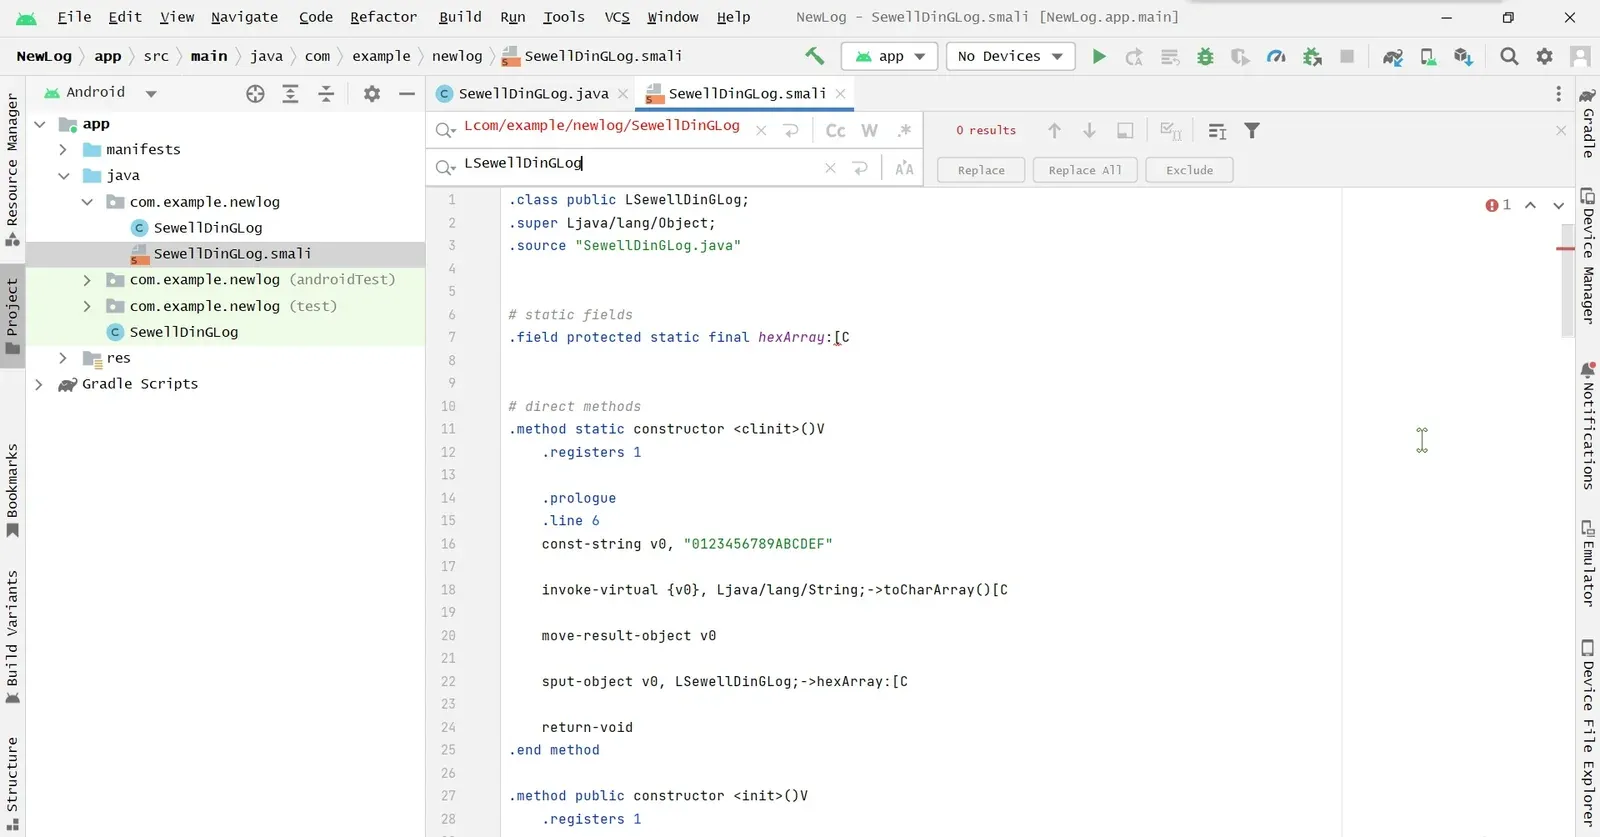Open the SDK Manager toolbar icon
The width and height of the screenshot is (1600, 837).
[x=1463, y=57]
